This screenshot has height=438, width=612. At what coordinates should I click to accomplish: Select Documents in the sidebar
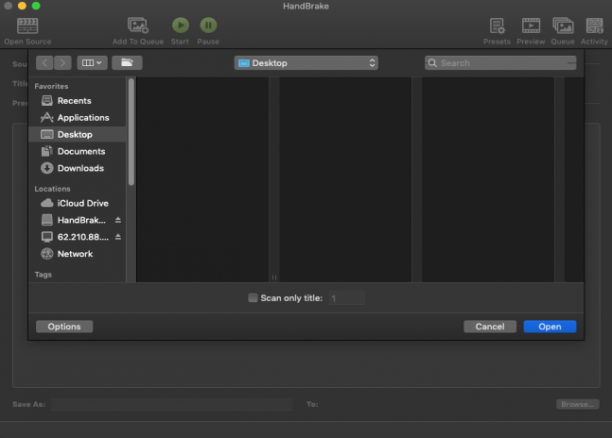77,151
